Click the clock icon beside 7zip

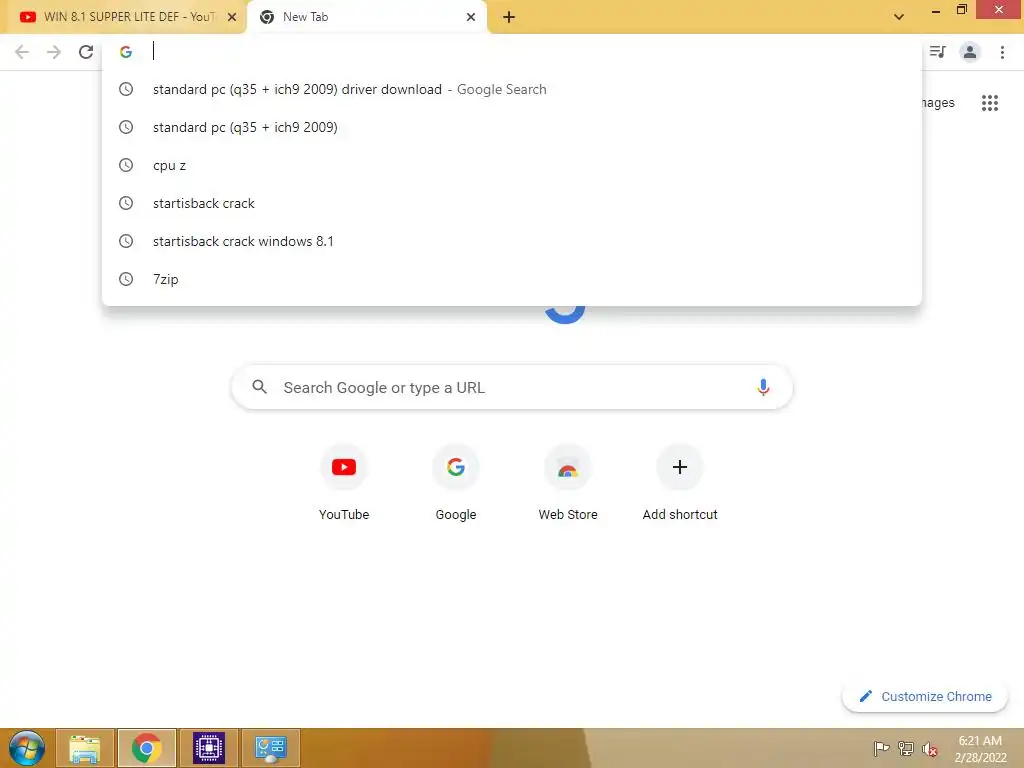[126, 279]
